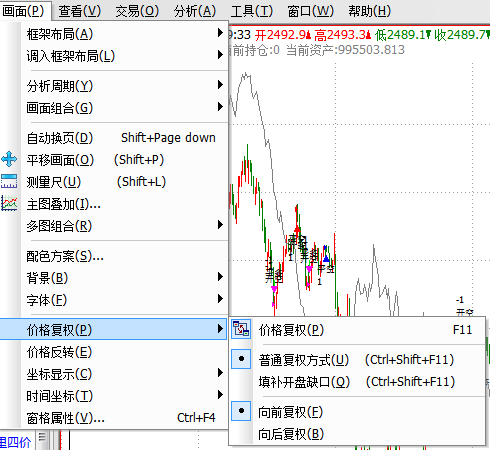Image resolution: width=490 pixels, height=450 pixels.
Task: Expand the 调入框架布局 submenu
Action: click(220, 55)
